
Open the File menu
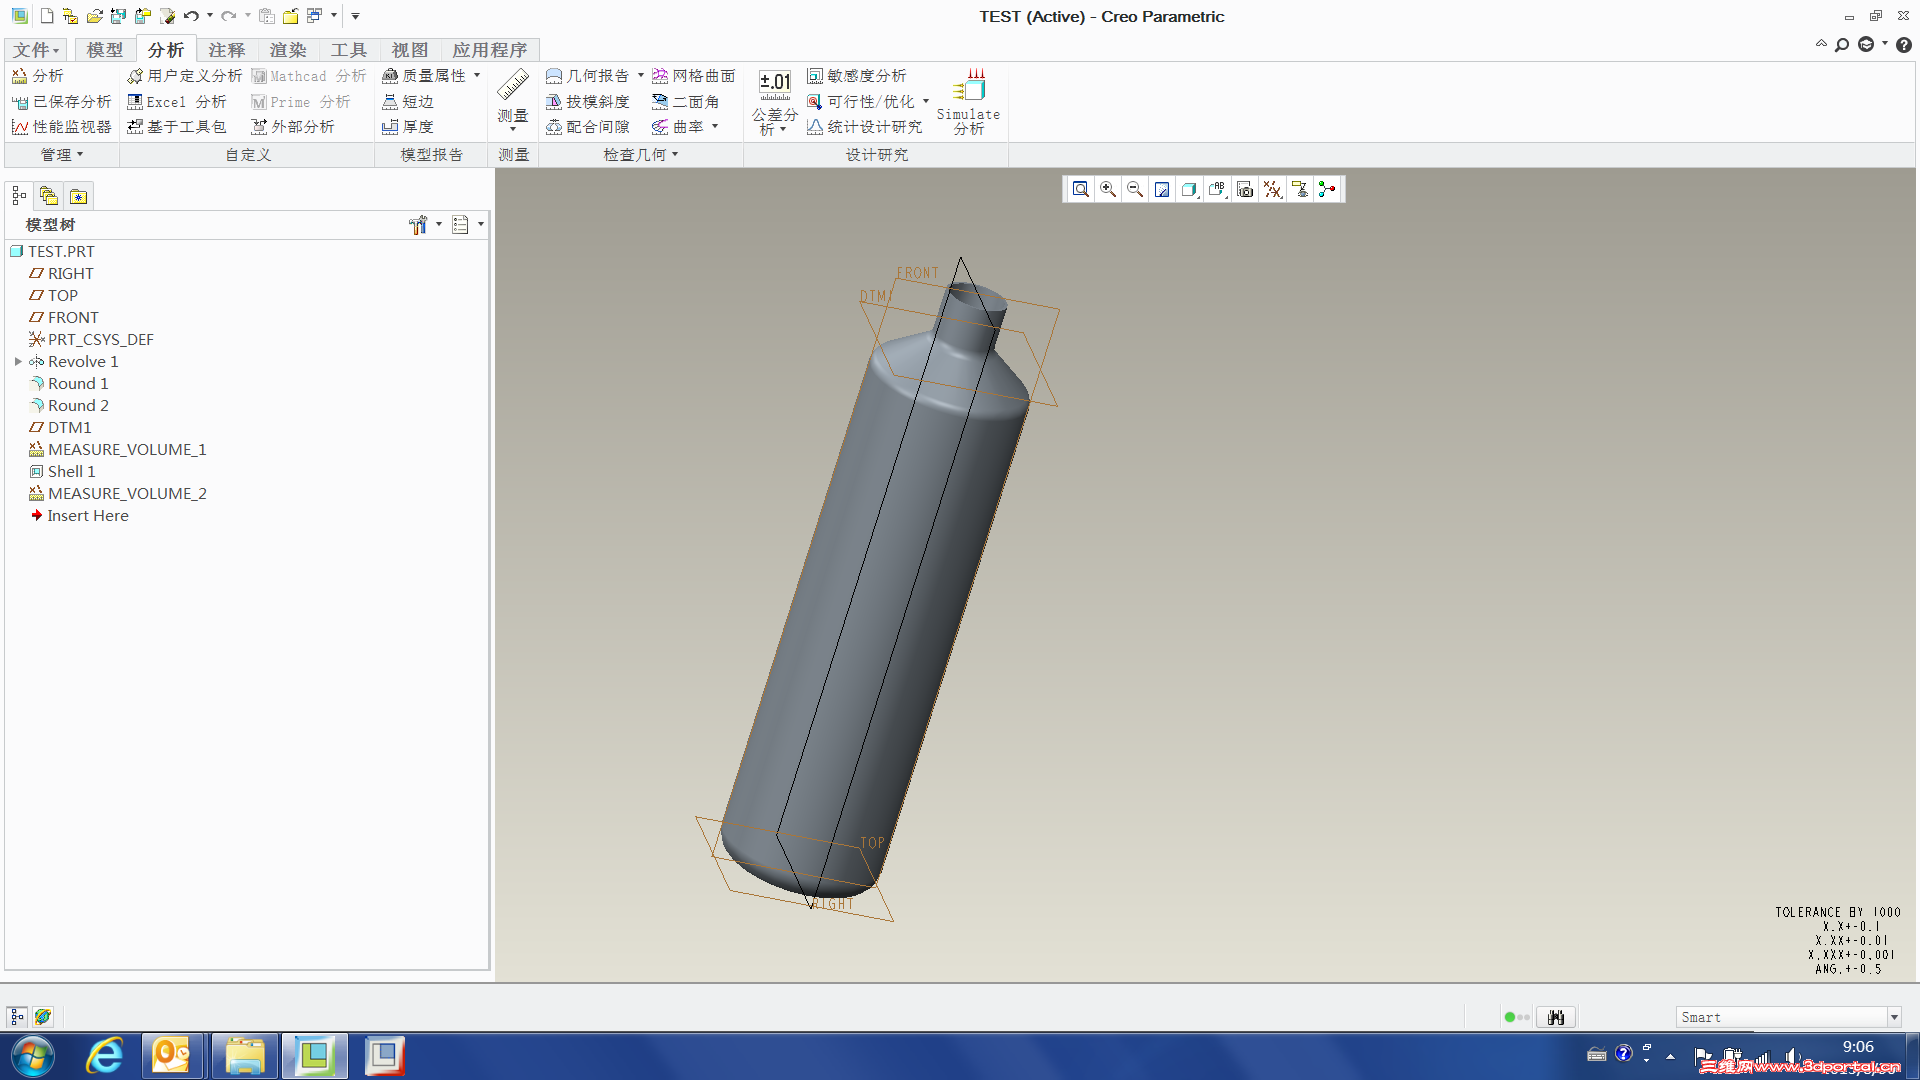coord(37,50)
